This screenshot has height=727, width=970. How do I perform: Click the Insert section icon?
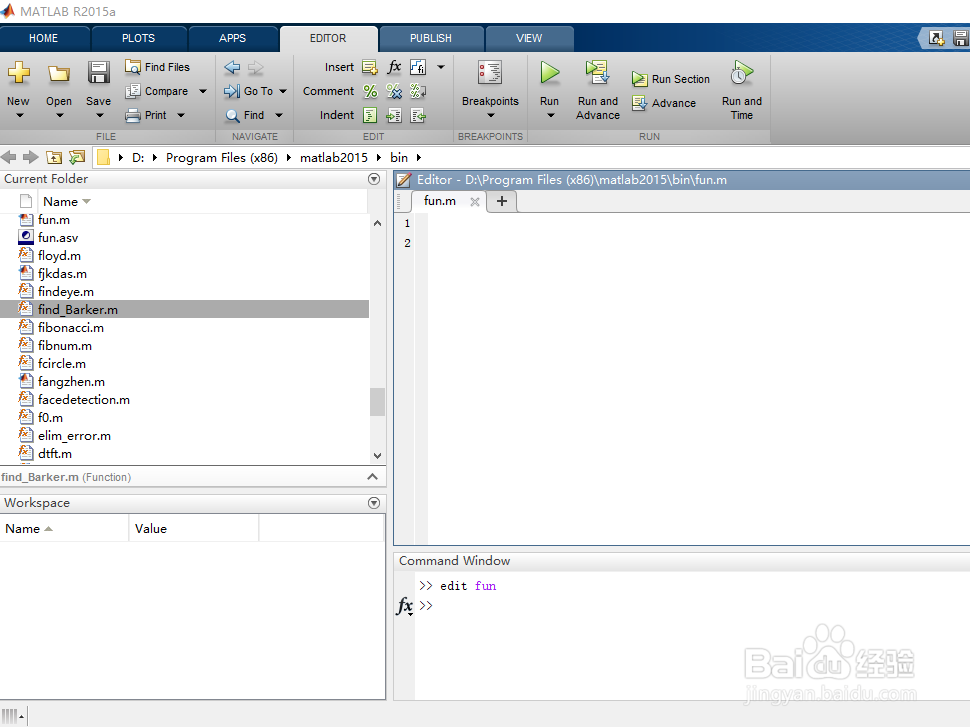tap(370, 67)
